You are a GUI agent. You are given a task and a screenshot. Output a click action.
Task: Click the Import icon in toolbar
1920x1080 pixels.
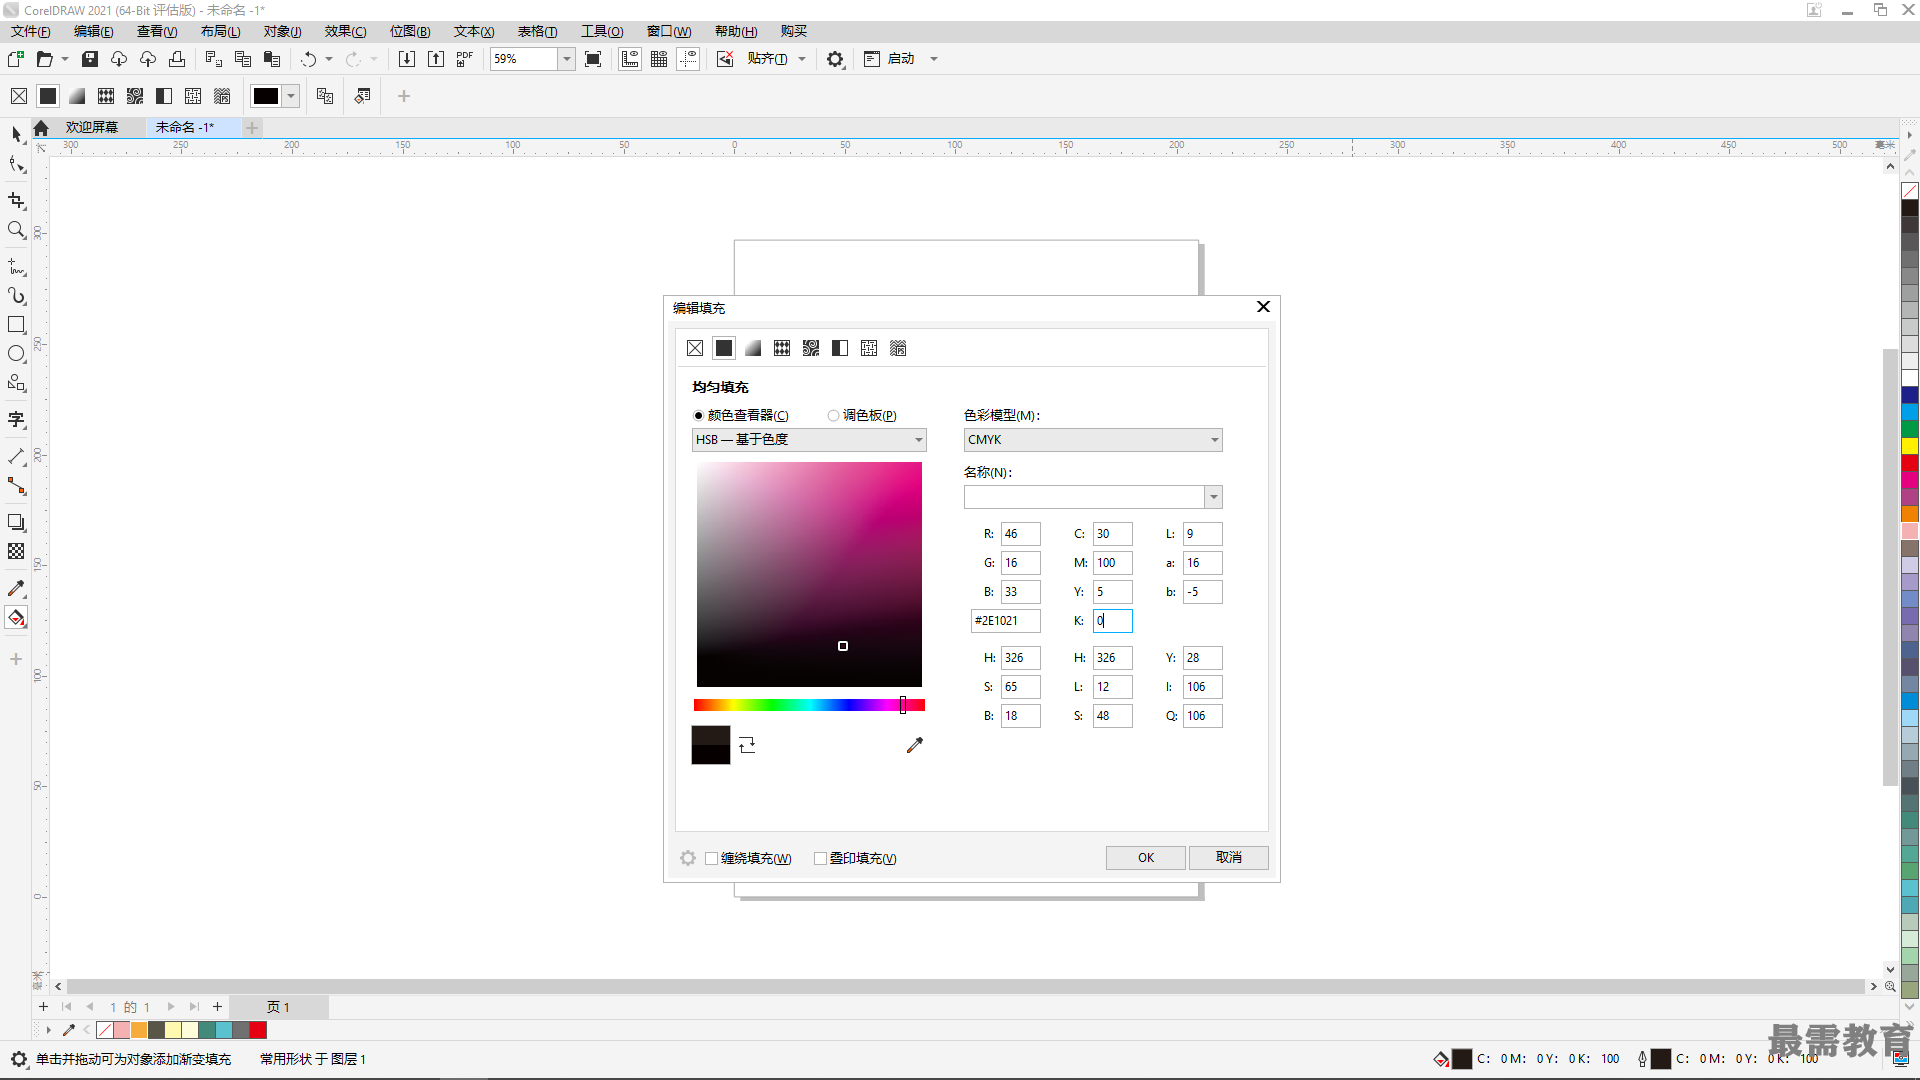[x=407, y=59]
